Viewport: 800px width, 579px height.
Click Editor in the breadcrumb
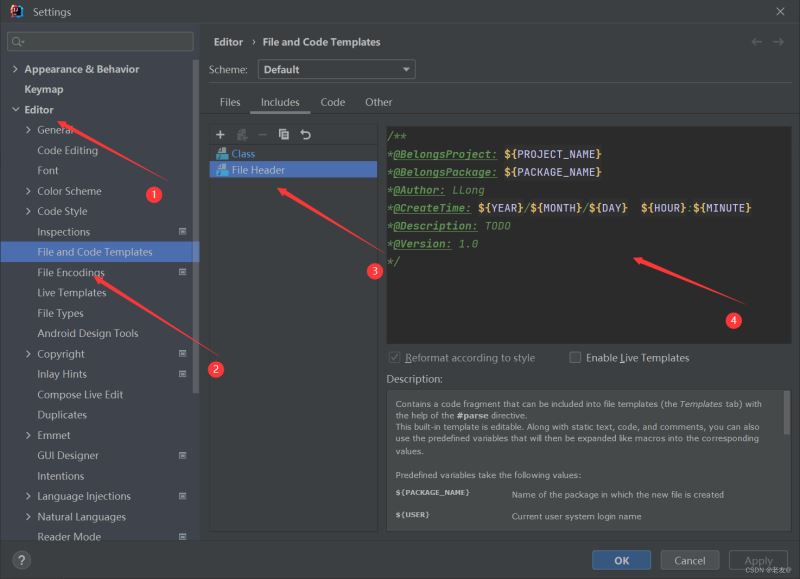click(228, 42)
